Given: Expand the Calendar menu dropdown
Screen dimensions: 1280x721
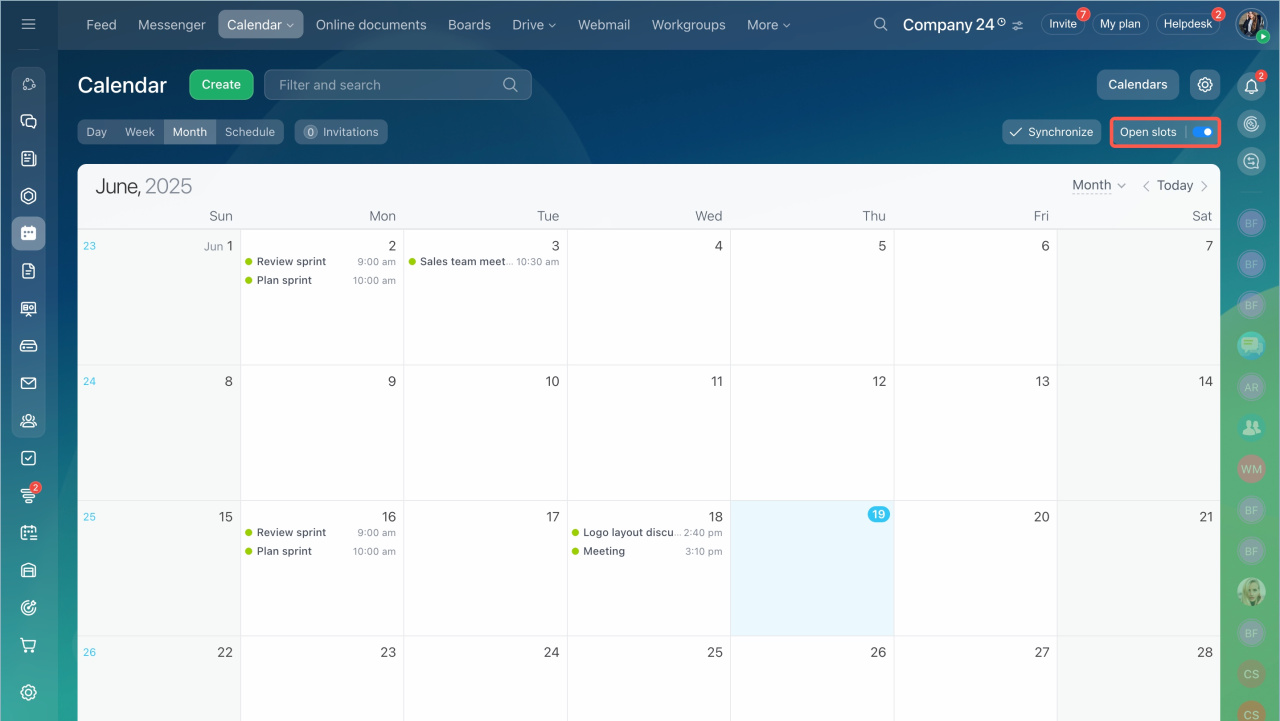Looking at the screenshot, I should [260, 24].
